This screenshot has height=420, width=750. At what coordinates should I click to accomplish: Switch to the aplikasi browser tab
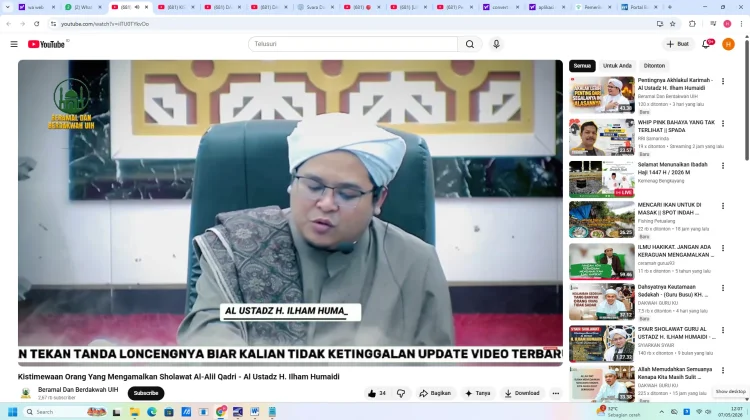click(547, 7)
